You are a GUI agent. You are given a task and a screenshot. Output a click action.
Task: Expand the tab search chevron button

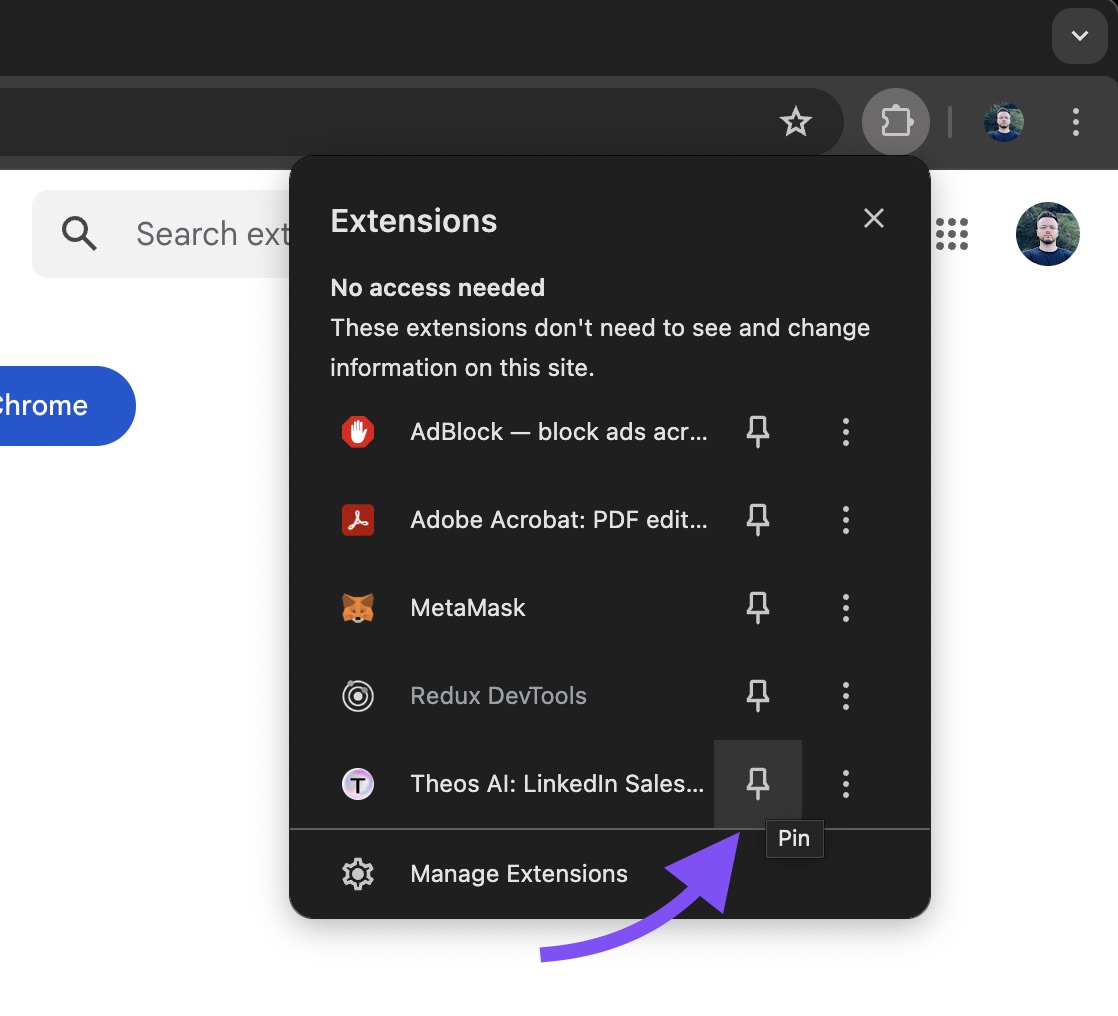pos(1079,36)
